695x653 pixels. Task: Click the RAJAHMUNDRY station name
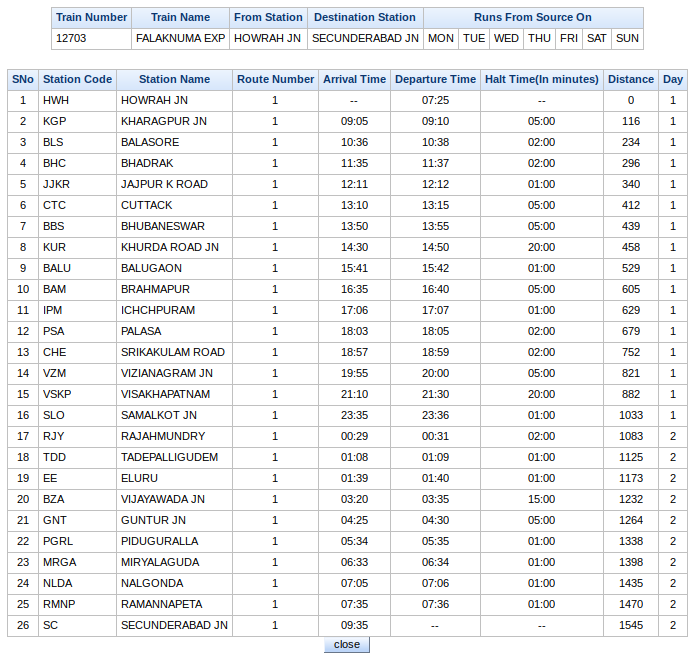tap(163, 436)
